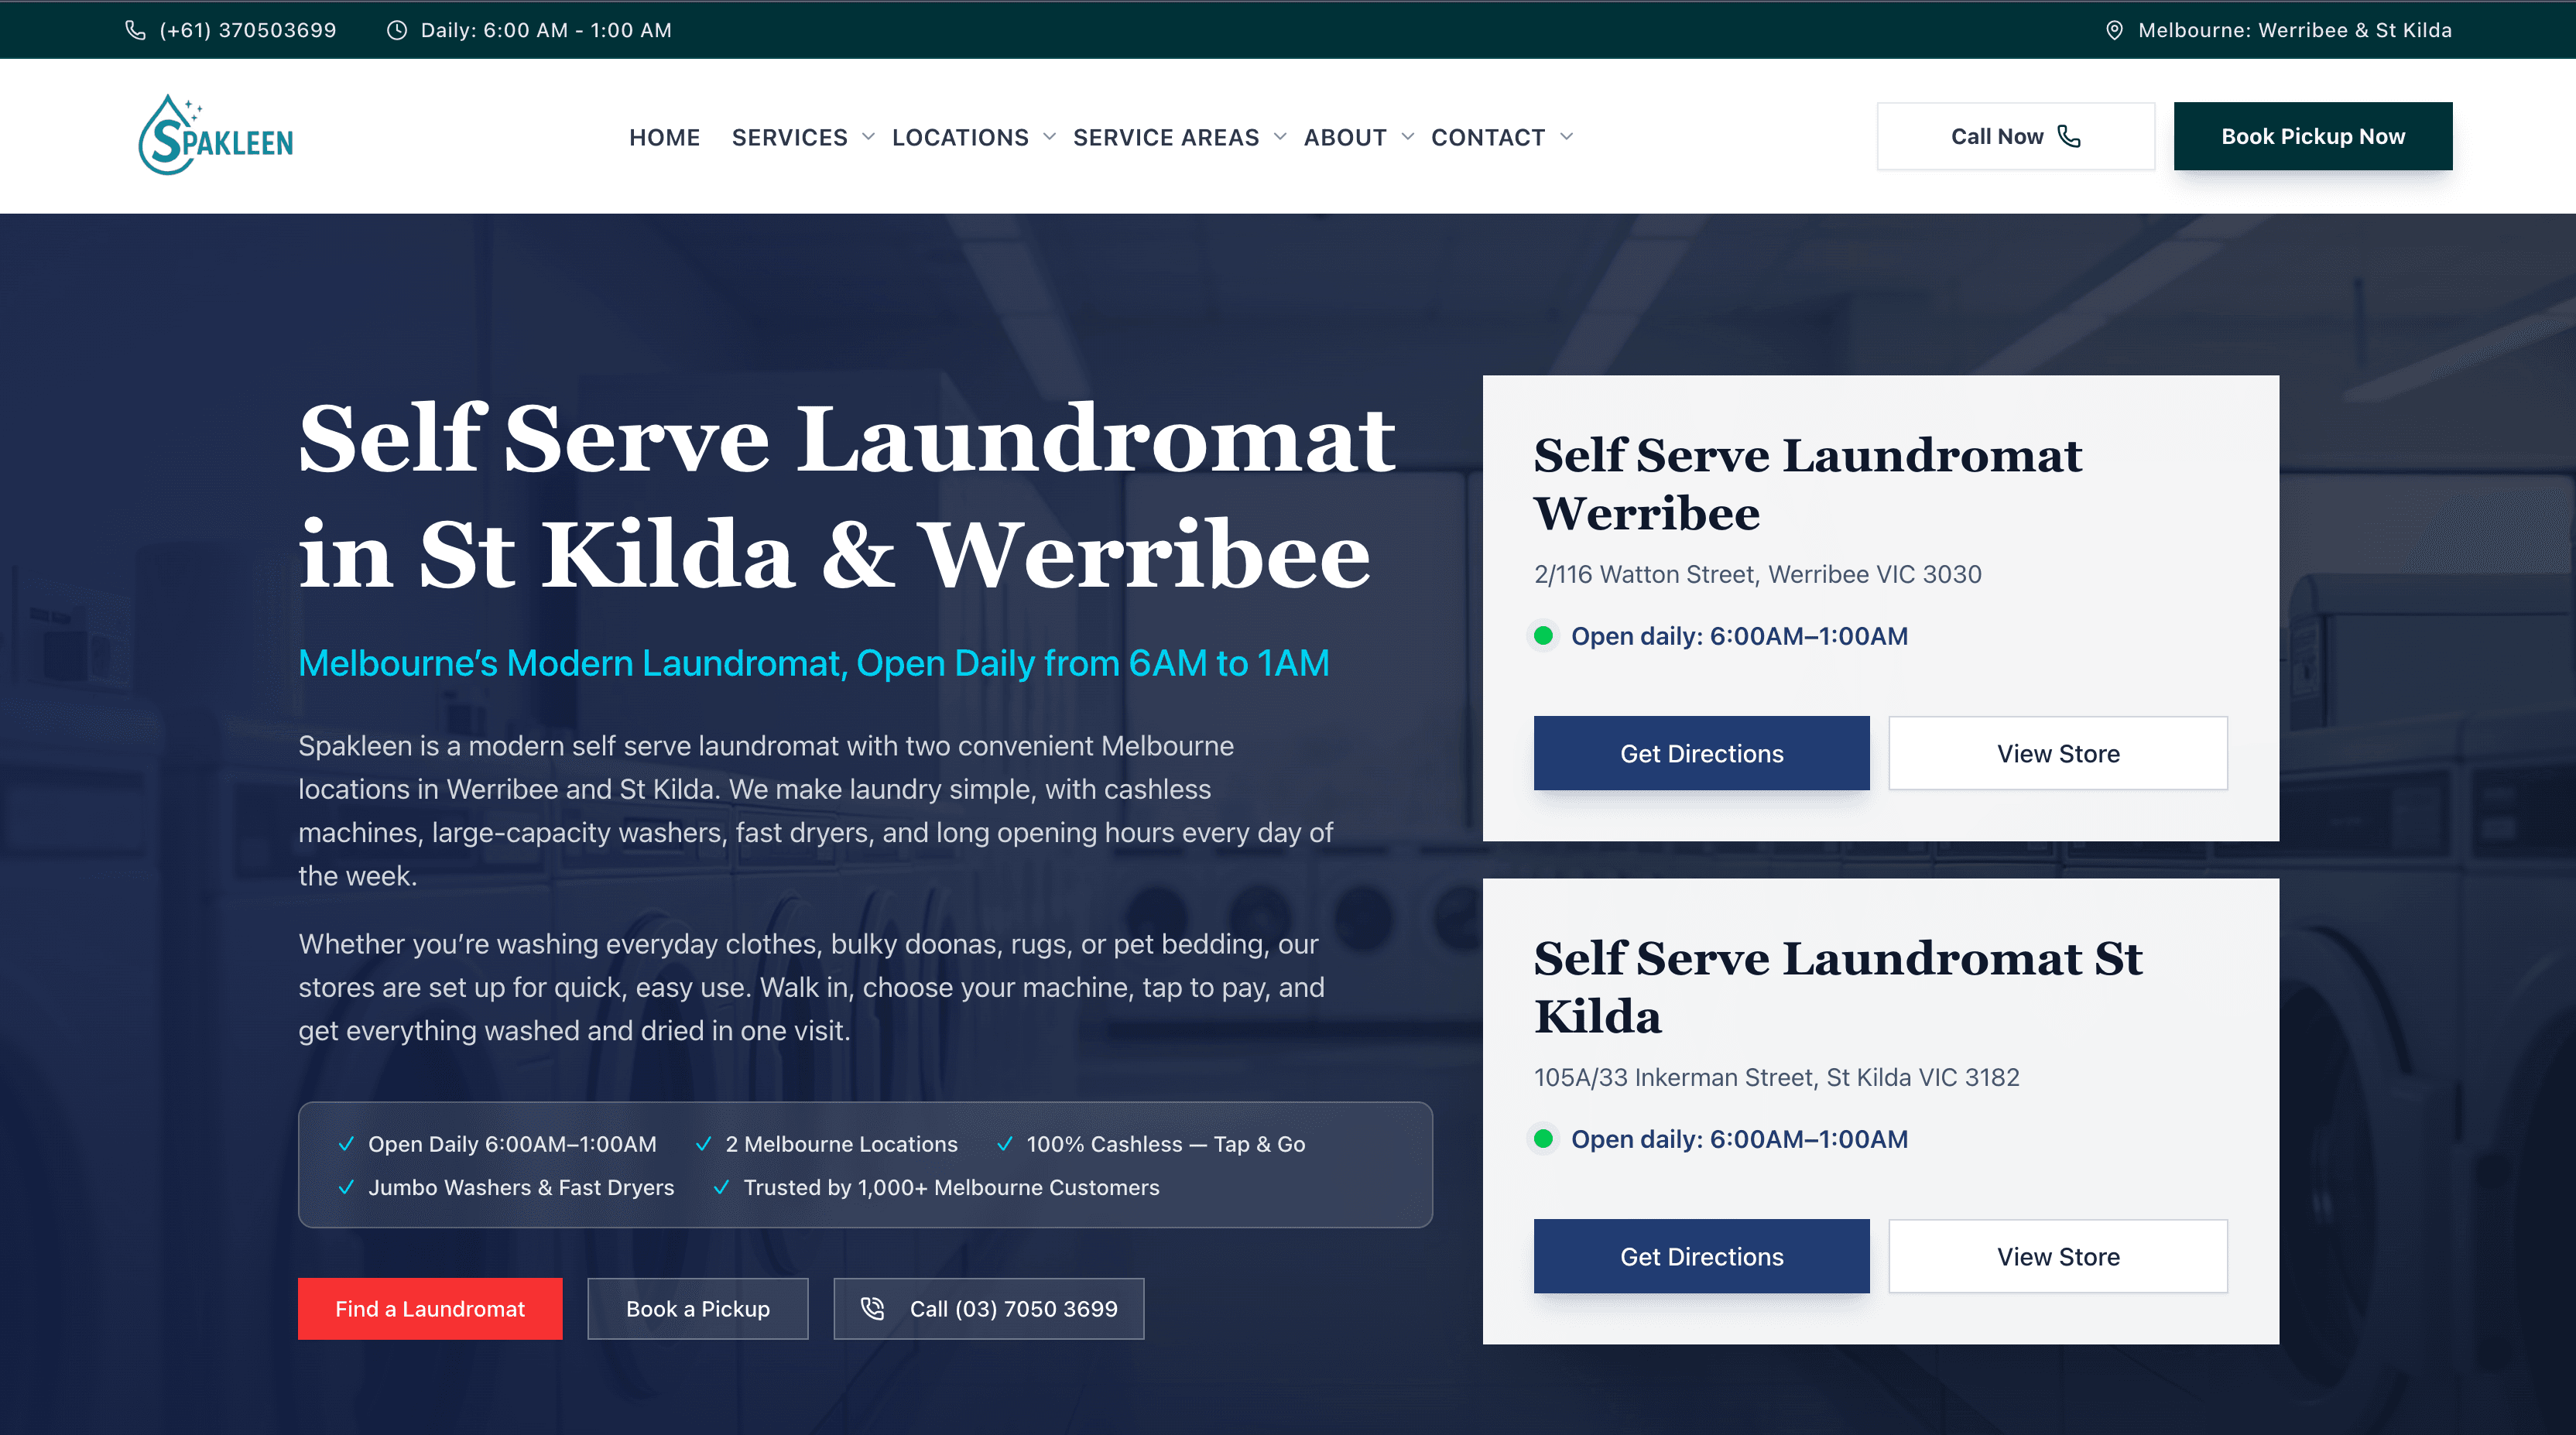The height and width of the screenshot is (1435, 2576).
Task: Expand the About dropdown chevron
Action: tap(1408, 137)
